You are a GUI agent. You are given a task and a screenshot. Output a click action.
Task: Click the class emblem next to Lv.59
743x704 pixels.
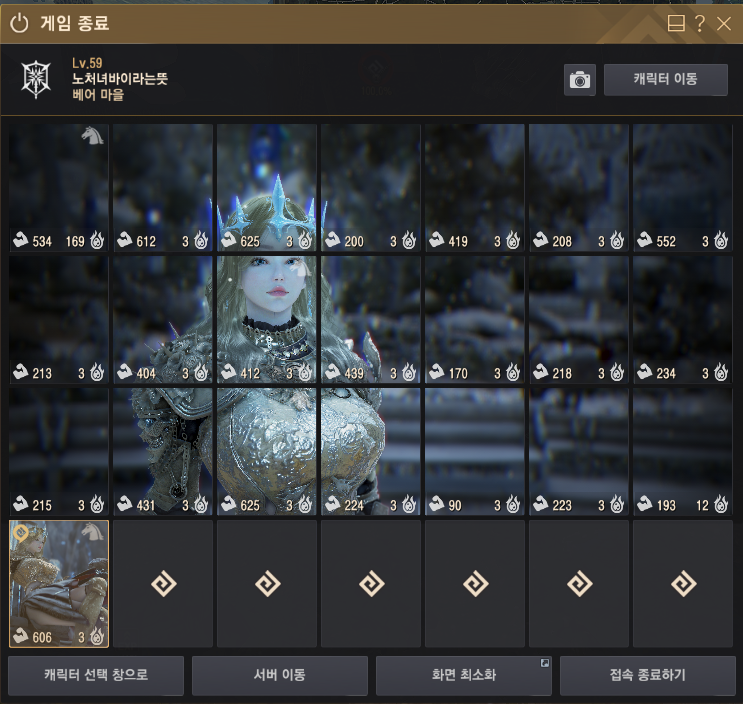tap(36, 79)
